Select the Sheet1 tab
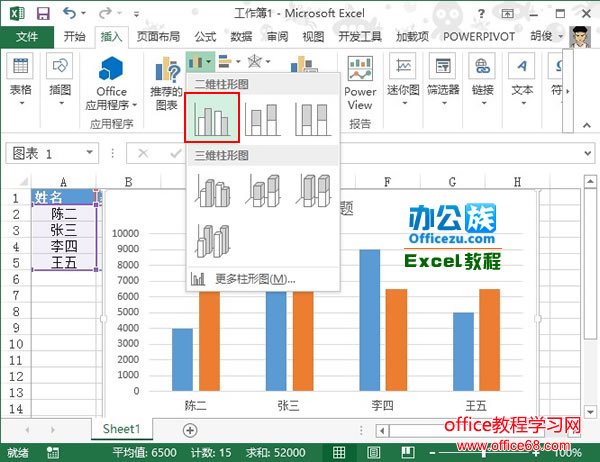This screenshot has height=462, width=600. click(x=122, y=429)
